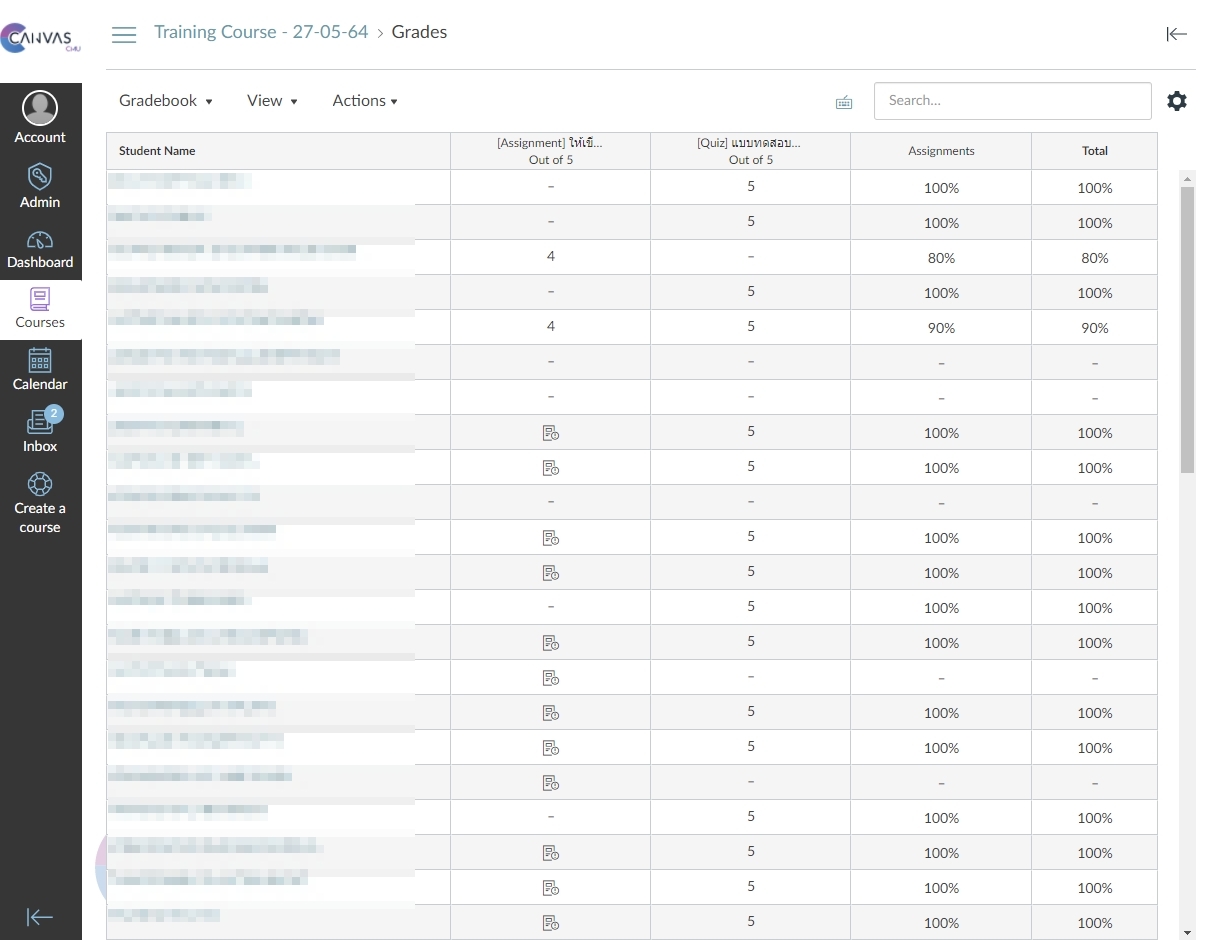Open the Account profile icon
1211x940 pixels.
coord(40,108)
